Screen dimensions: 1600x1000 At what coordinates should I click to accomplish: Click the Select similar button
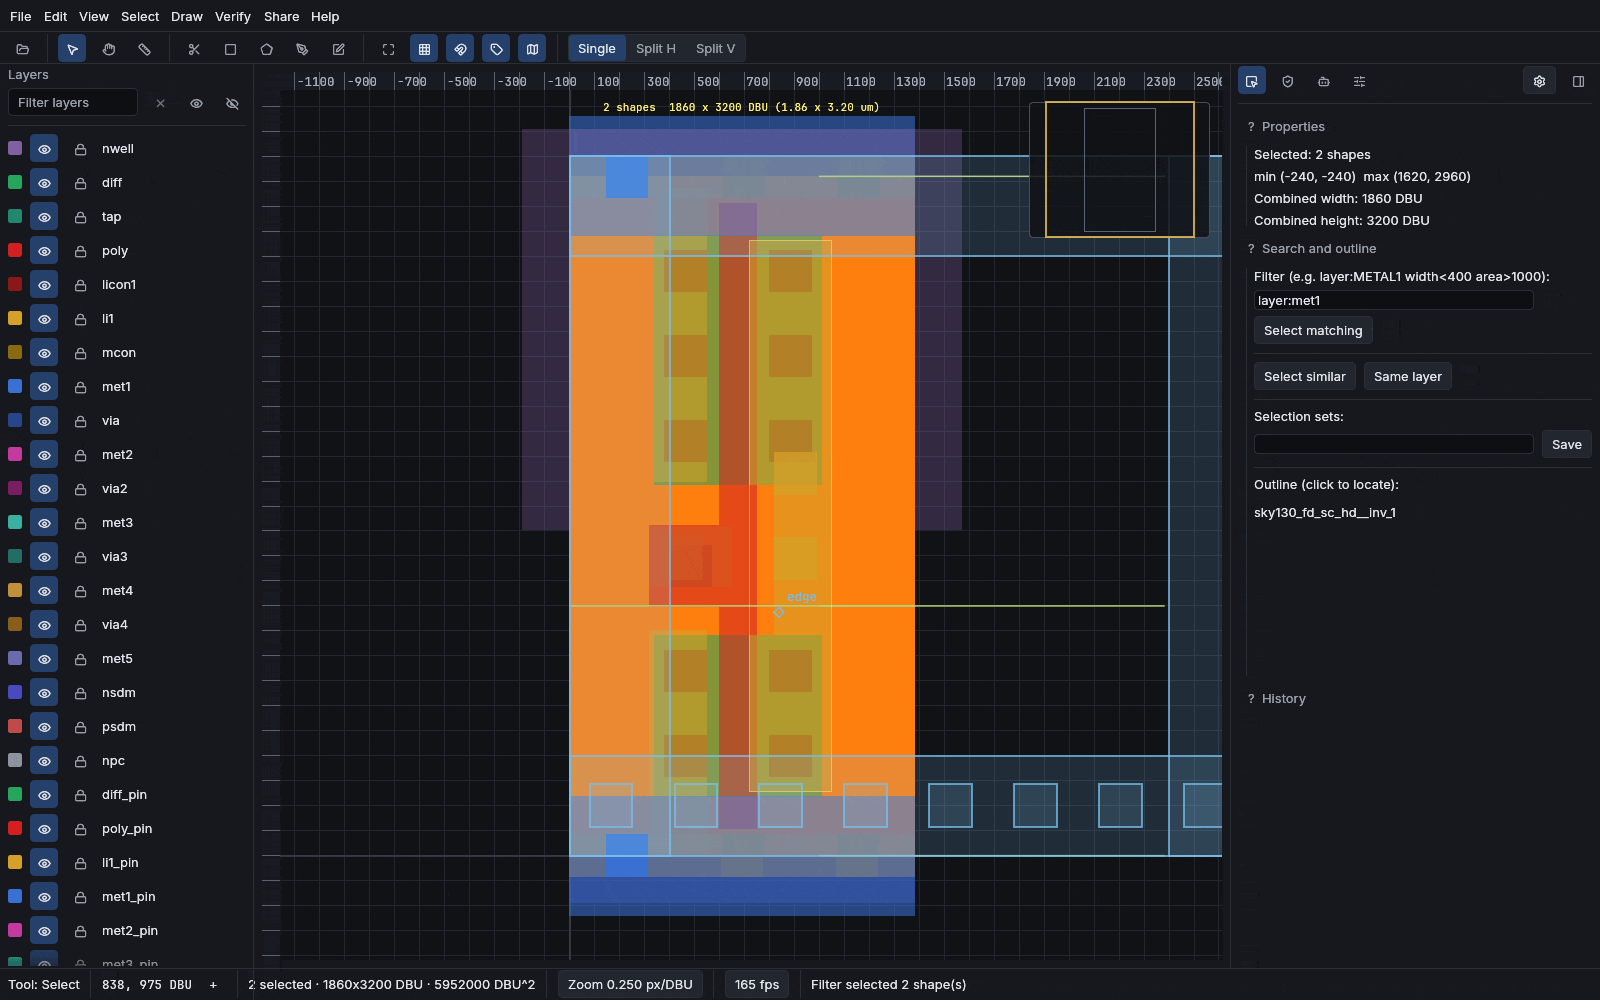click(x=1305, y=377)
